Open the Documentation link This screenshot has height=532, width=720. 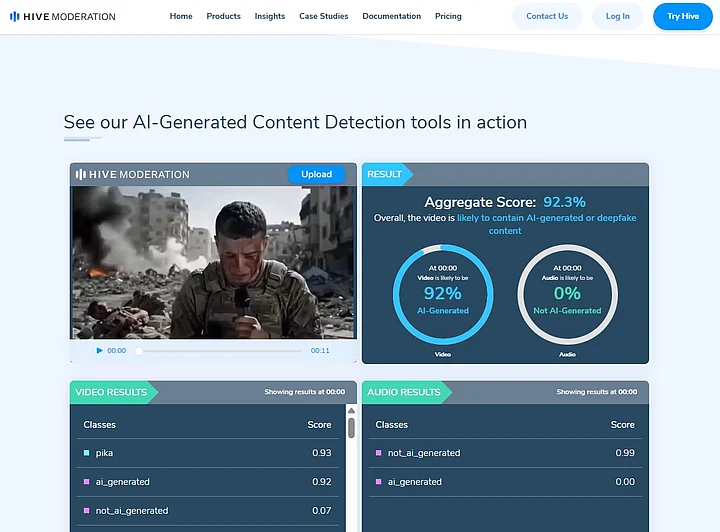(x=391, y=17)
